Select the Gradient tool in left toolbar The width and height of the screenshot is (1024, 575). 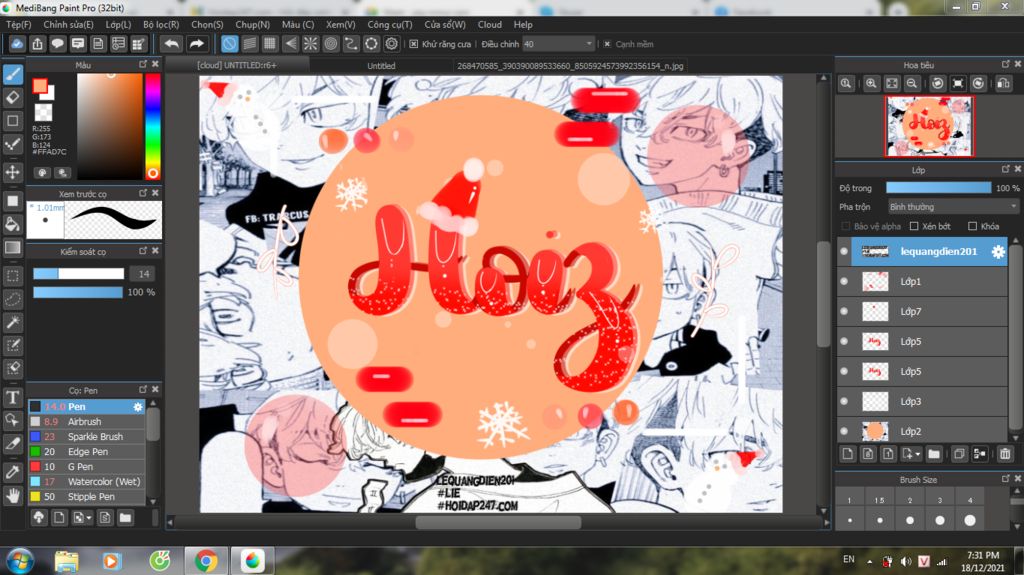coord(13,248)
